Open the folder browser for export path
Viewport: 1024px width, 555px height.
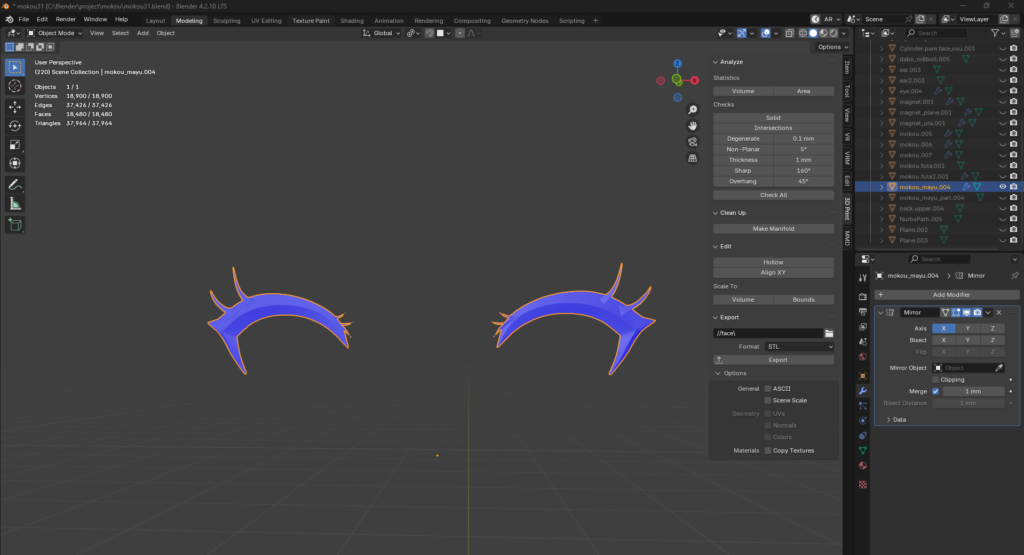tap(829, 333)
